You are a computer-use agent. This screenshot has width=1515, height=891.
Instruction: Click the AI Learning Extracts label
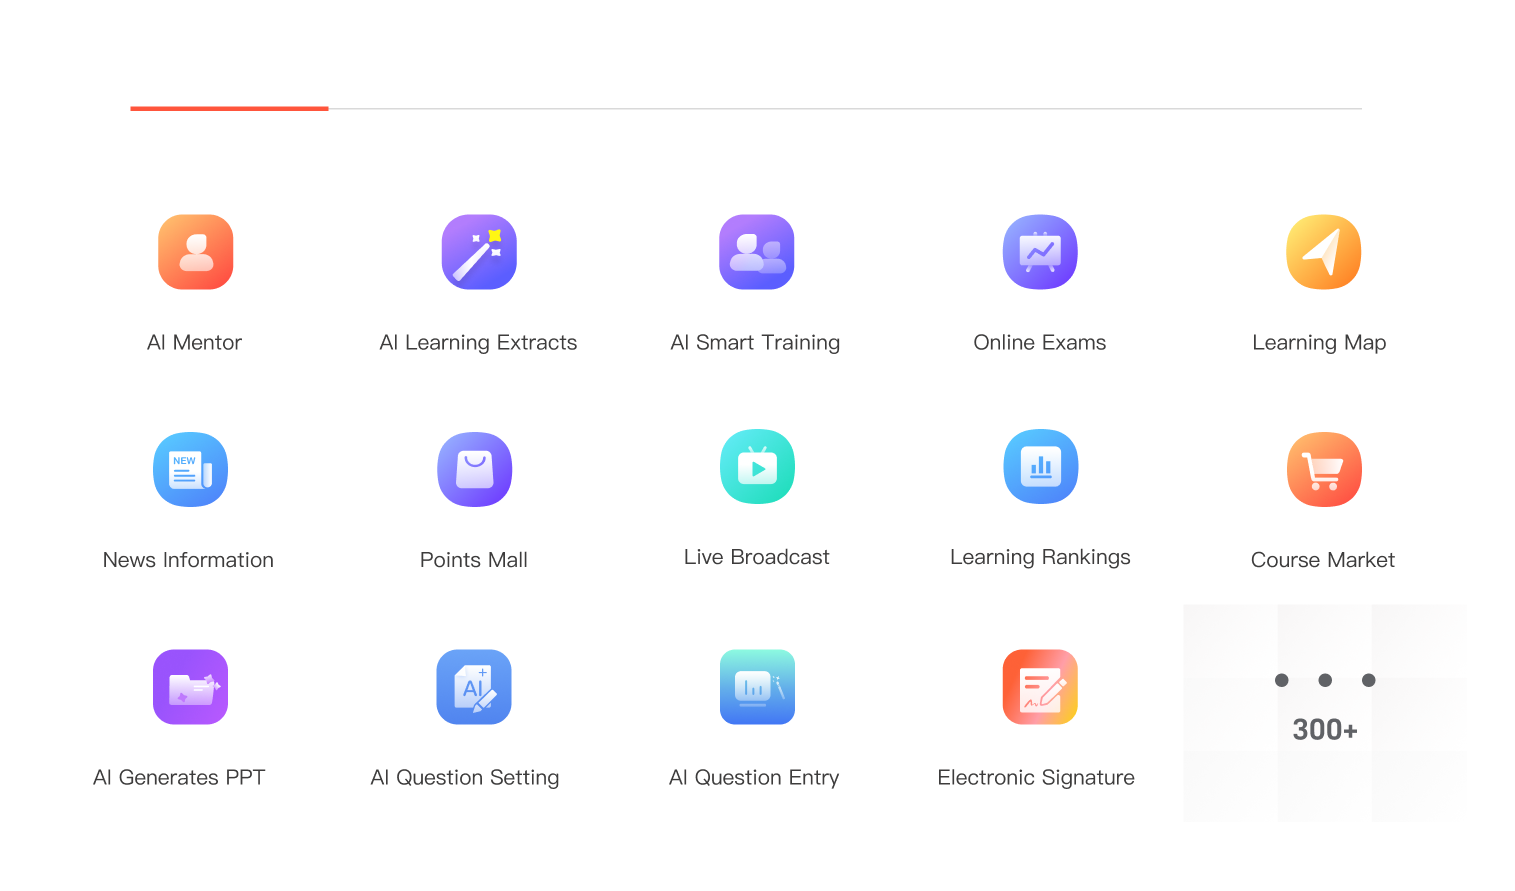click(x=478, y=343)
